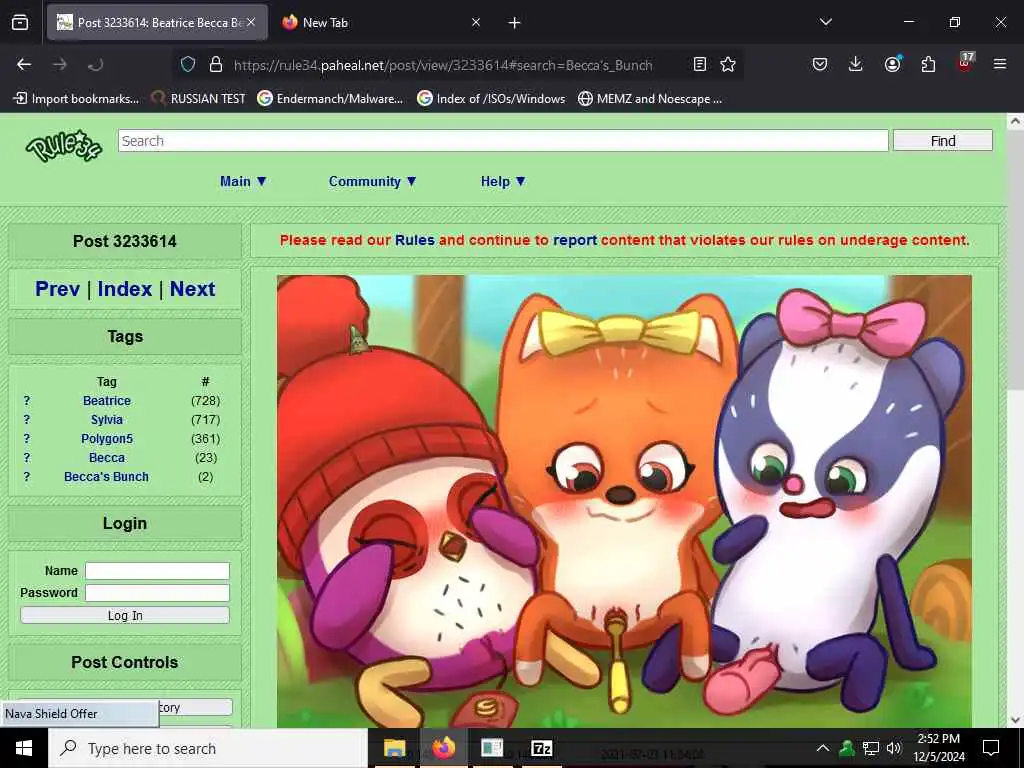
Task: Open the report link in the notice
Action: pyautogui.click(x=575, y=240)
